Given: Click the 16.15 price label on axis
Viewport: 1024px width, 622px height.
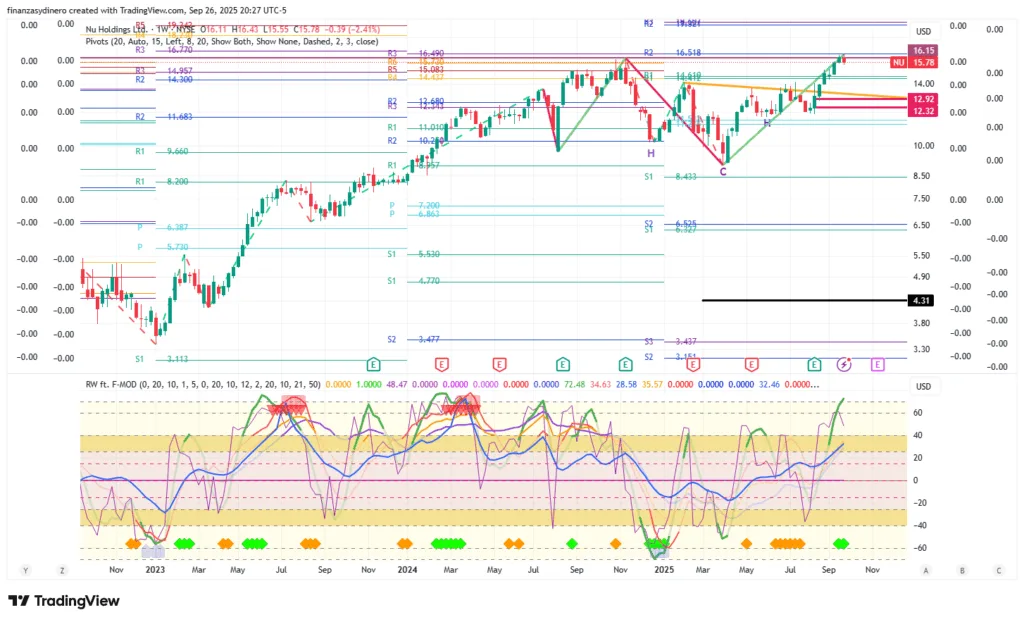Looking at the screenshot, I should click(921, 50).
